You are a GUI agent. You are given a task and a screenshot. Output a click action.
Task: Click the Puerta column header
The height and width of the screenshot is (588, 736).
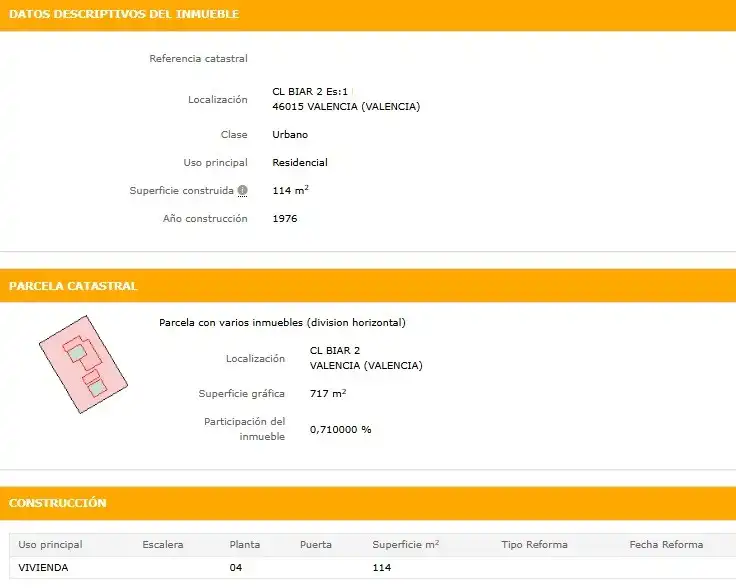click(316, 545)
